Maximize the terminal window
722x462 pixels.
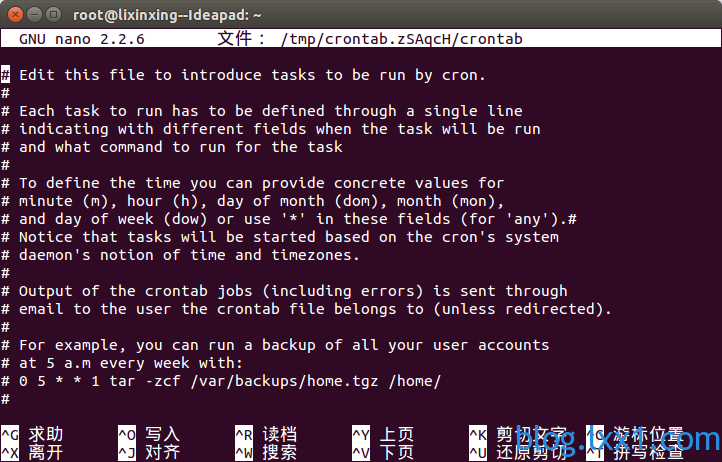54,15
